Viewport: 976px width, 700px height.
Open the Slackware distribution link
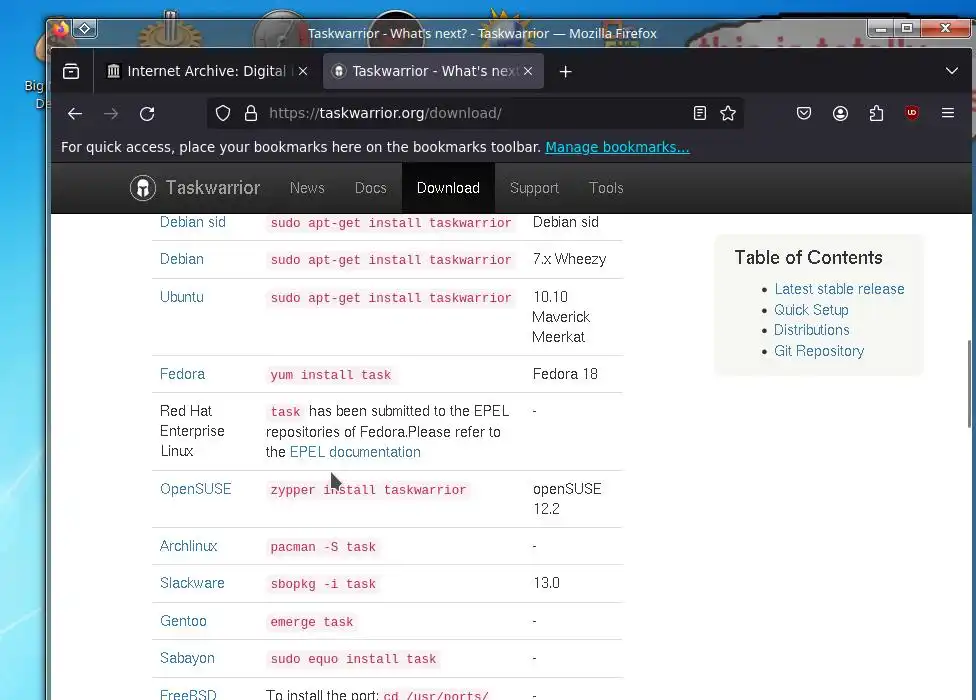(x=192, y=583)
